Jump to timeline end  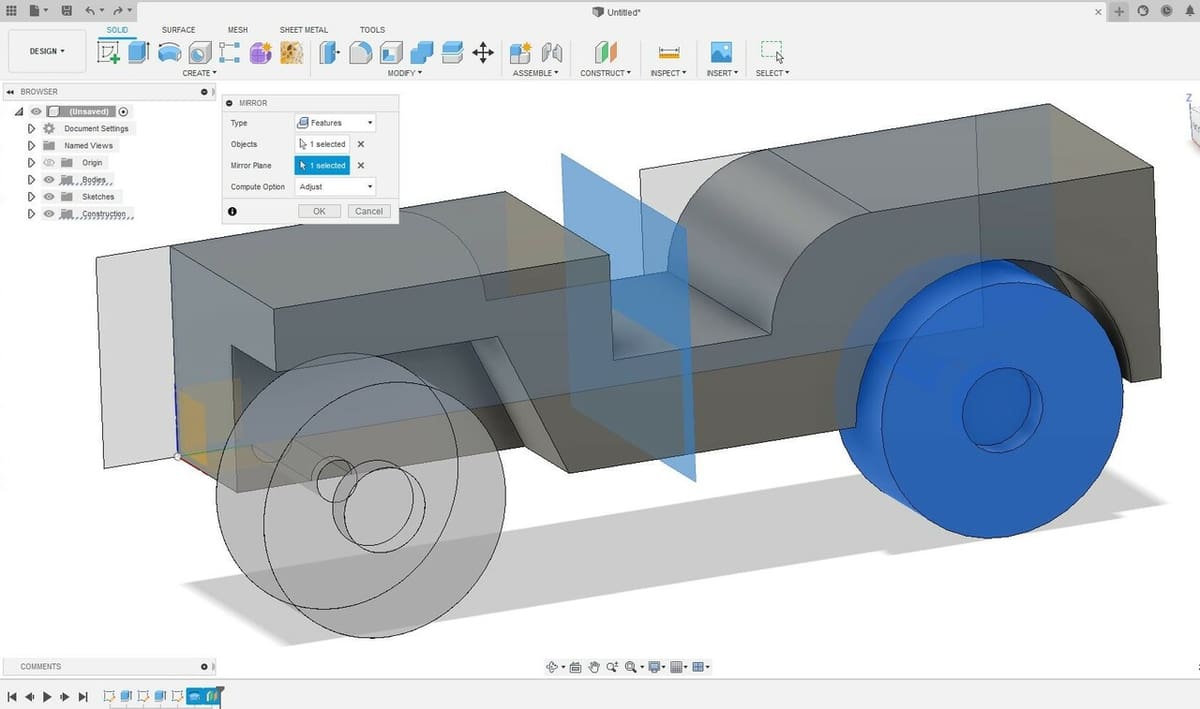[x=83, y=696]
